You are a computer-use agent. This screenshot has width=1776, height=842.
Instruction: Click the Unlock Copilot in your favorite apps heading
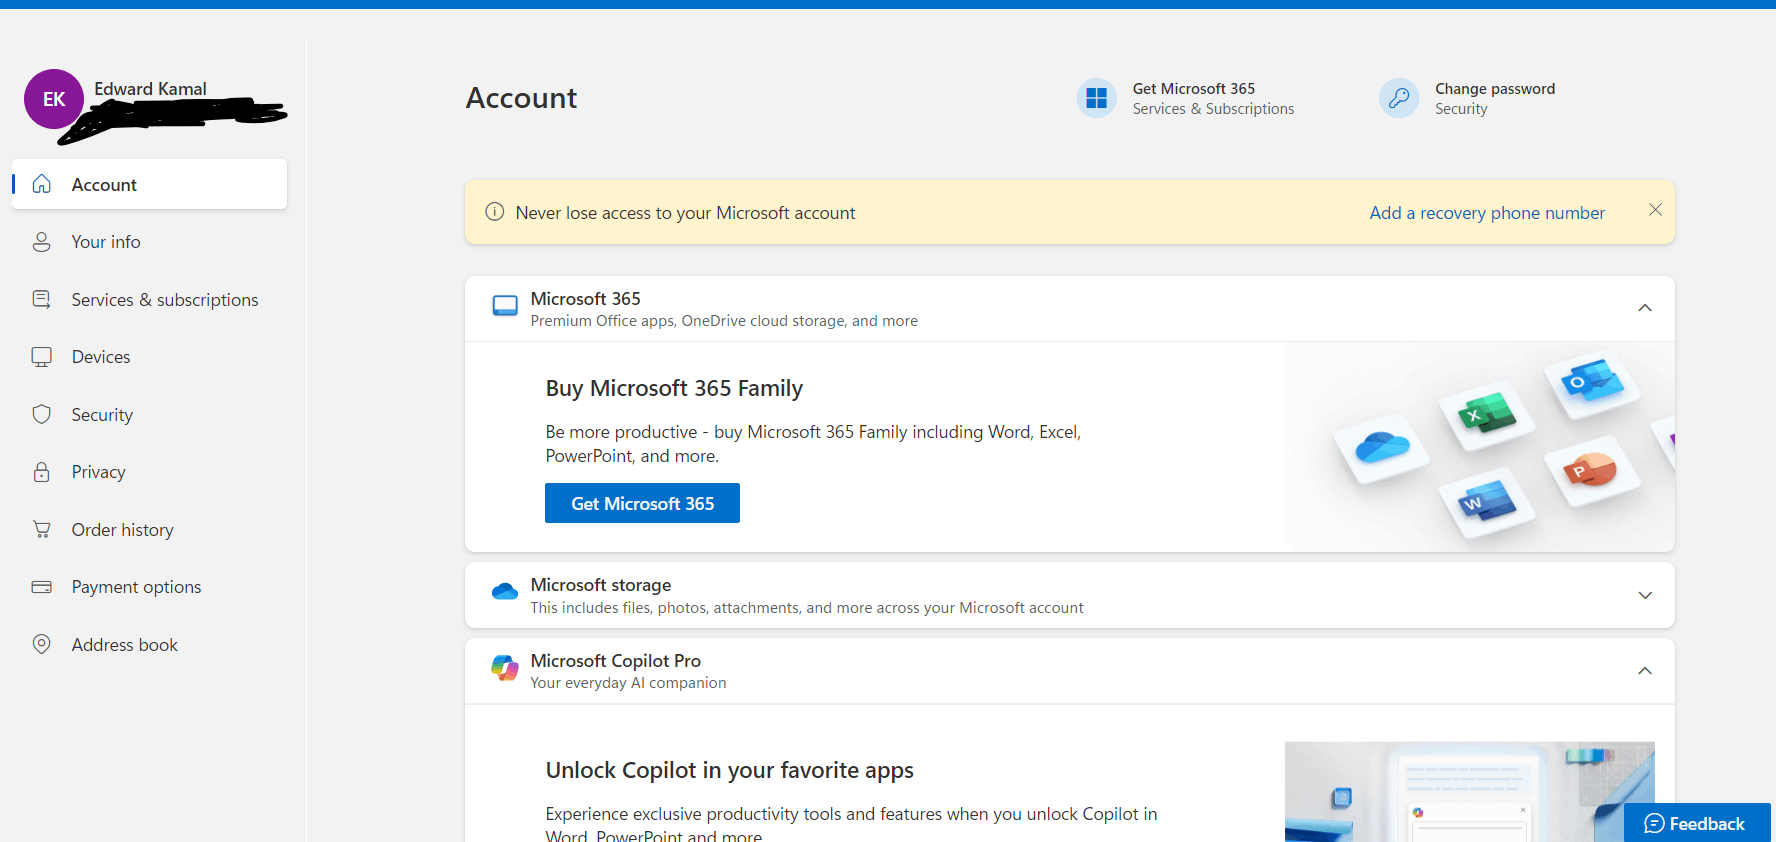click(x=729, y=770)
